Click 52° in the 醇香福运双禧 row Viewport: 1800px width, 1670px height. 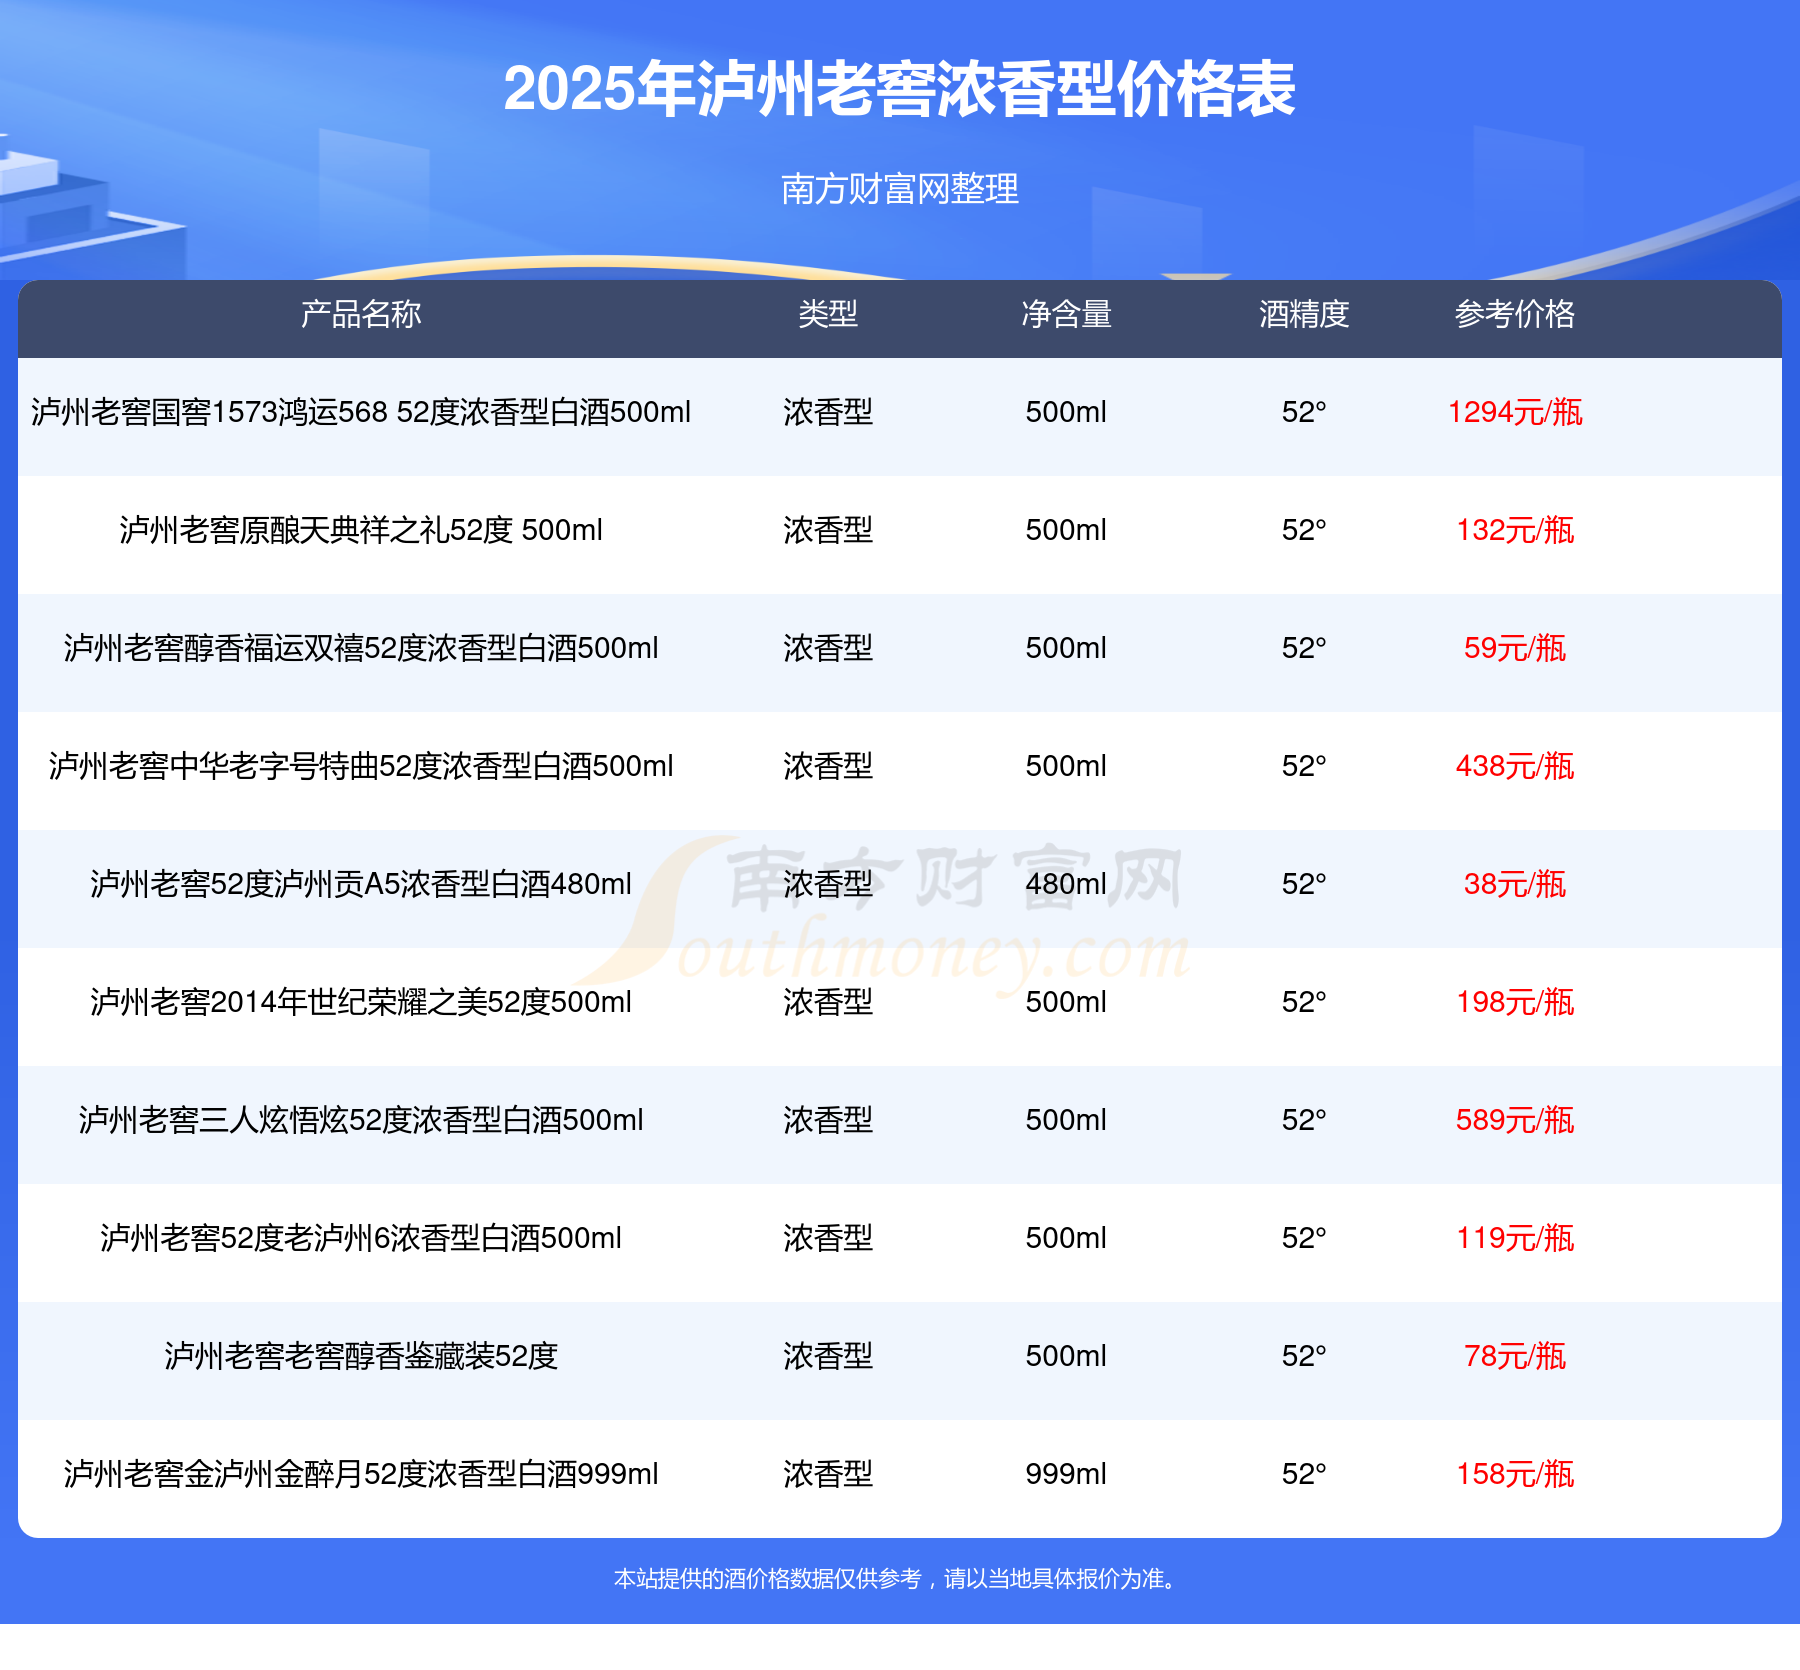[x=1304, y=648]
